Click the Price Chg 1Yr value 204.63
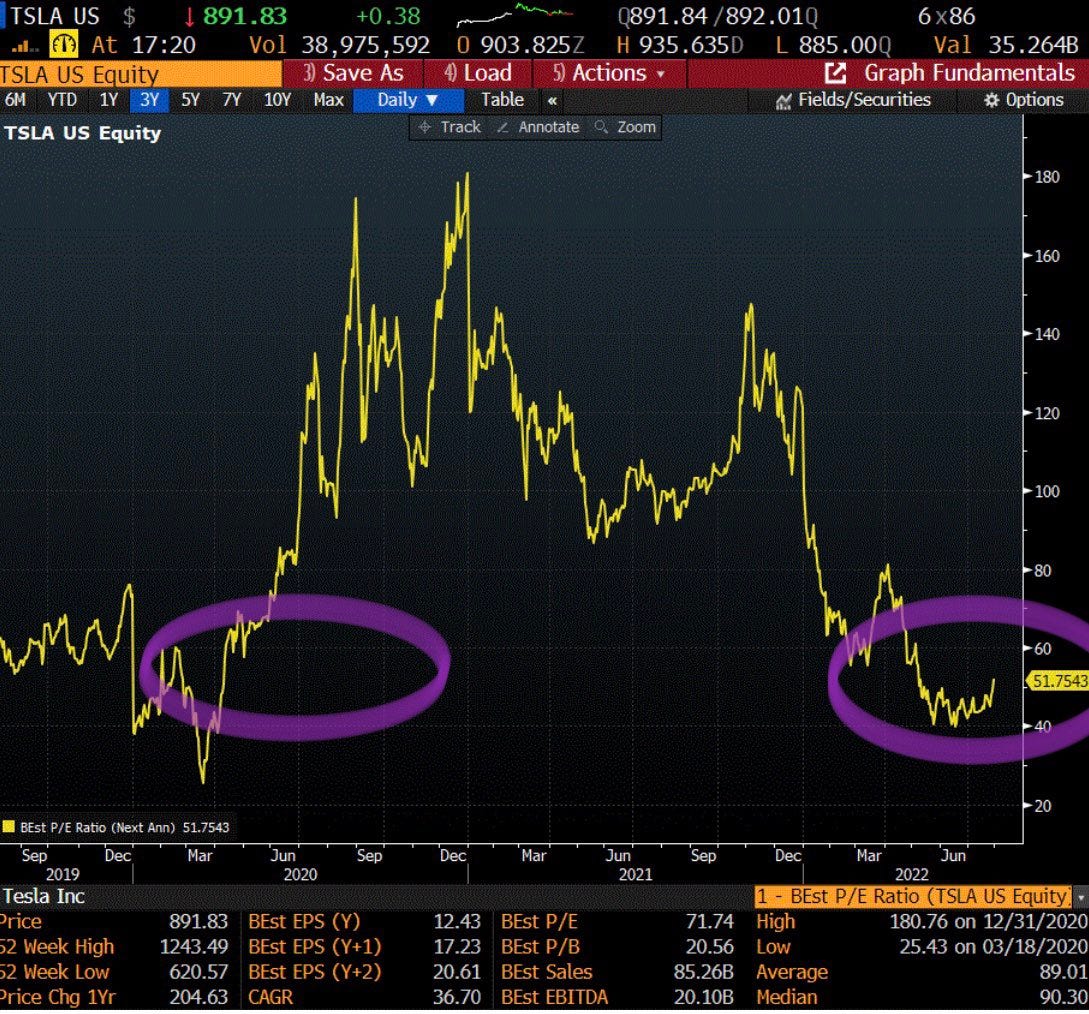This screenshot has height=1014, width=1089. 199,997
